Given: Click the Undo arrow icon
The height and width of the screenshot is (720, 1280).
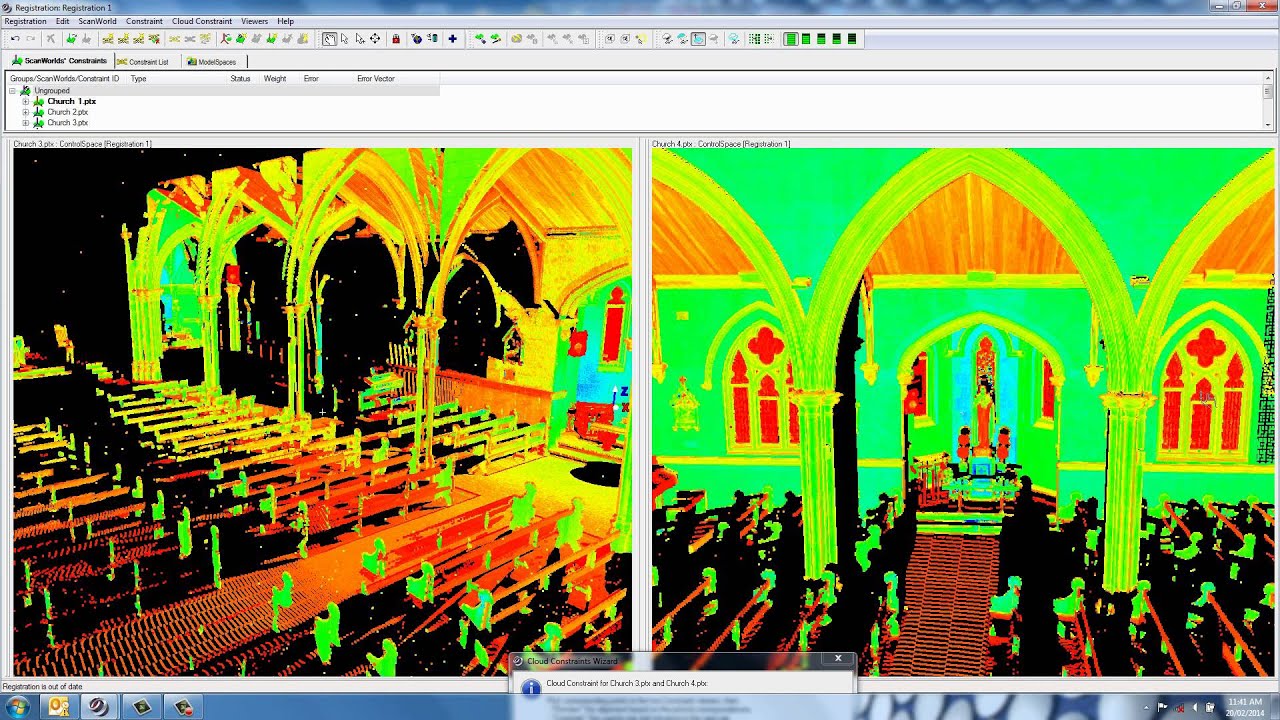Looking at the screenshot, I should (15, 39).
